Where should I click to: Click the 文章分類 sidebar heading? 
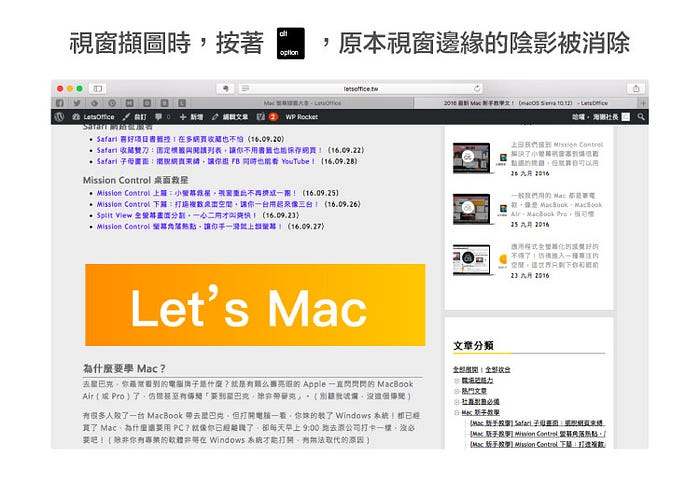(473, 346)
